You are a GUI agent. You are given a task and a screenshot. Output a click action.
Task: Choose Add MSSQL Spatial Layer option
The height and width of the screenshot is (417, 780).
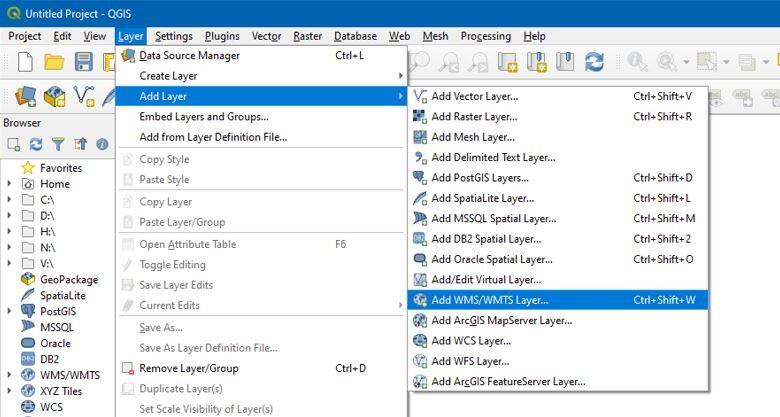(x=558, y=218)
